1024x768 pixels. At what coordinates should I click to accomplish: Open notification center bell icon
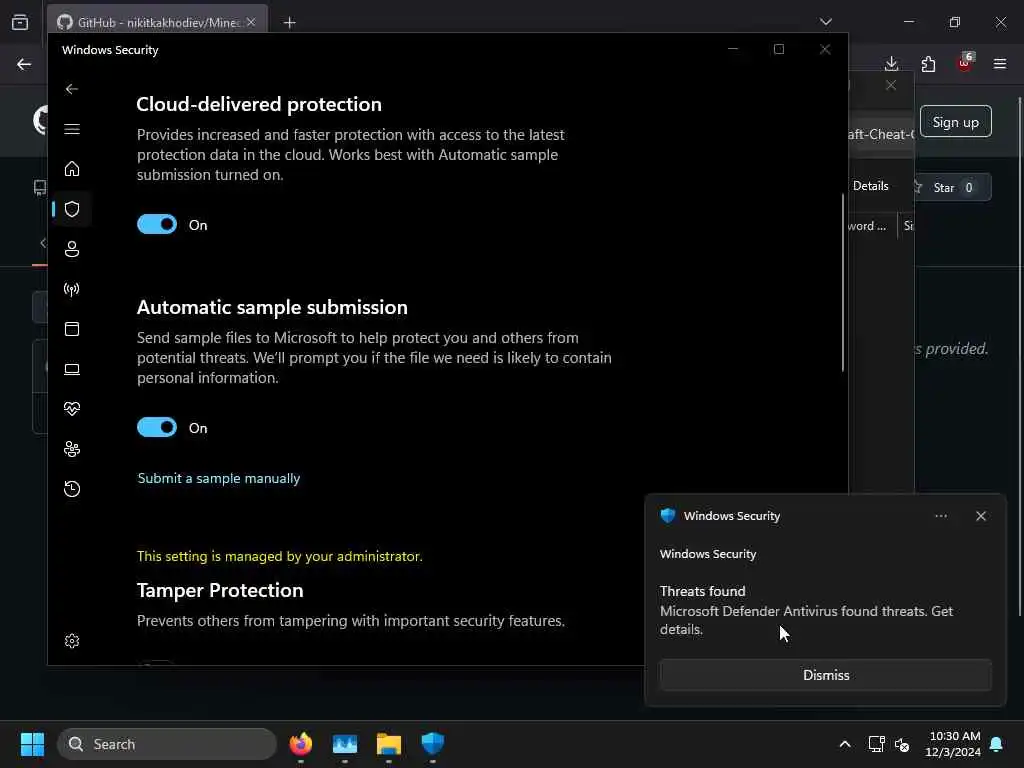[997, 744]
